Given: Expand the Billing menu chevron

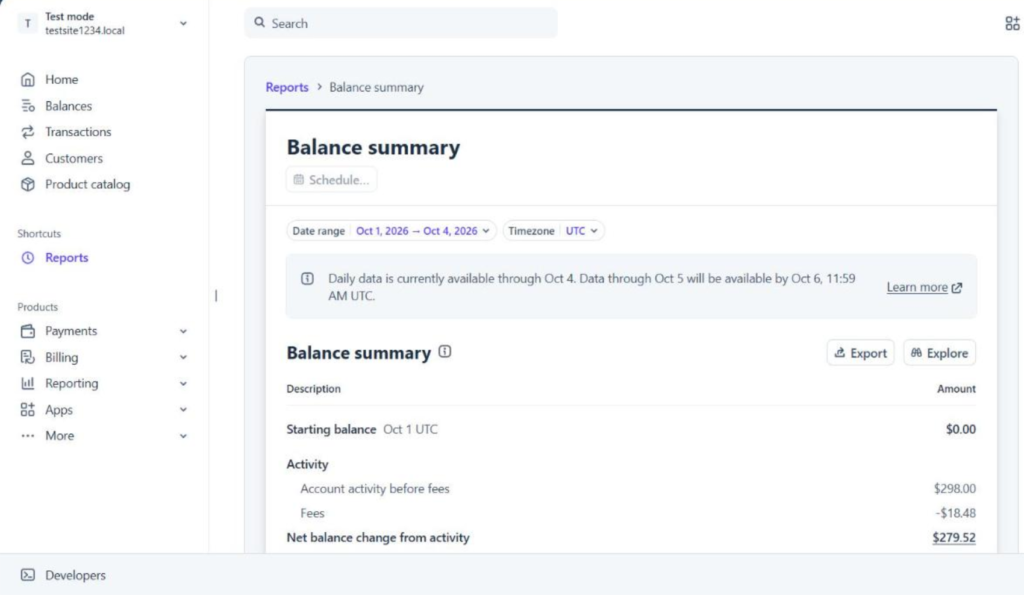Looking at the screenshot, I should (x=184, y=357).
